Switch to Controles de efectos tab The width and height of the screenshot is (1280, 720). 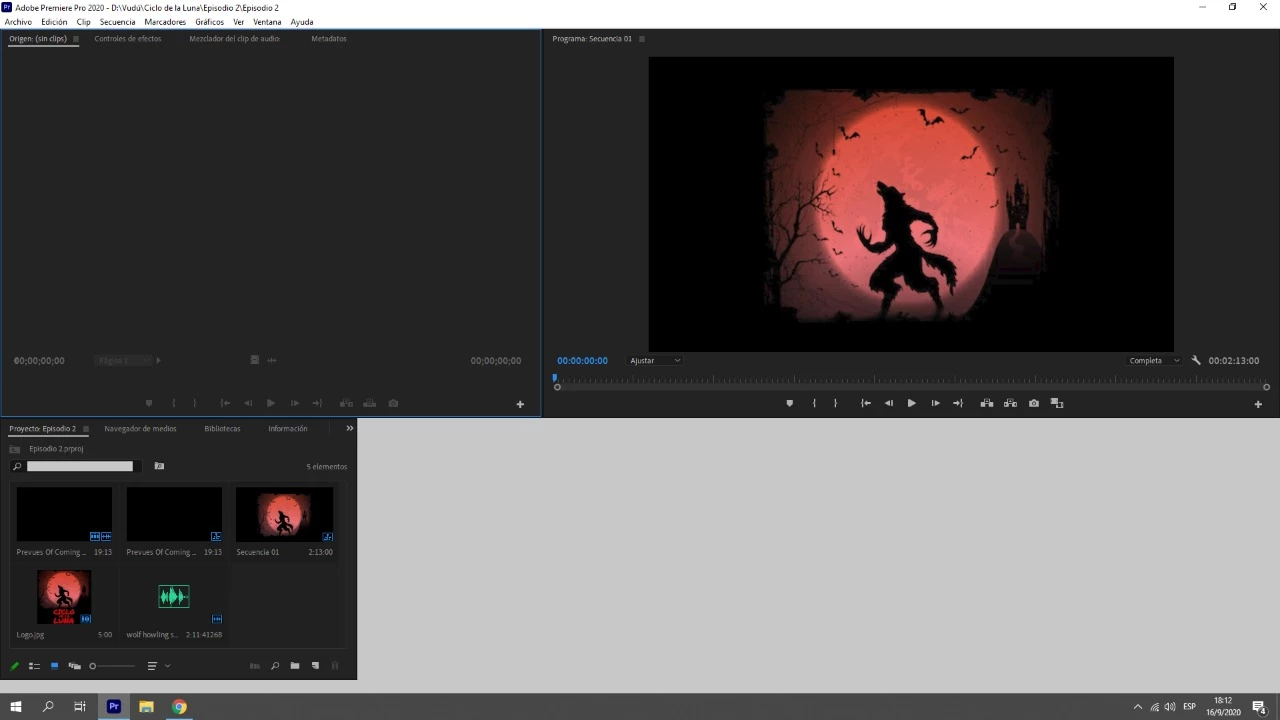click(x=128, y=39)
